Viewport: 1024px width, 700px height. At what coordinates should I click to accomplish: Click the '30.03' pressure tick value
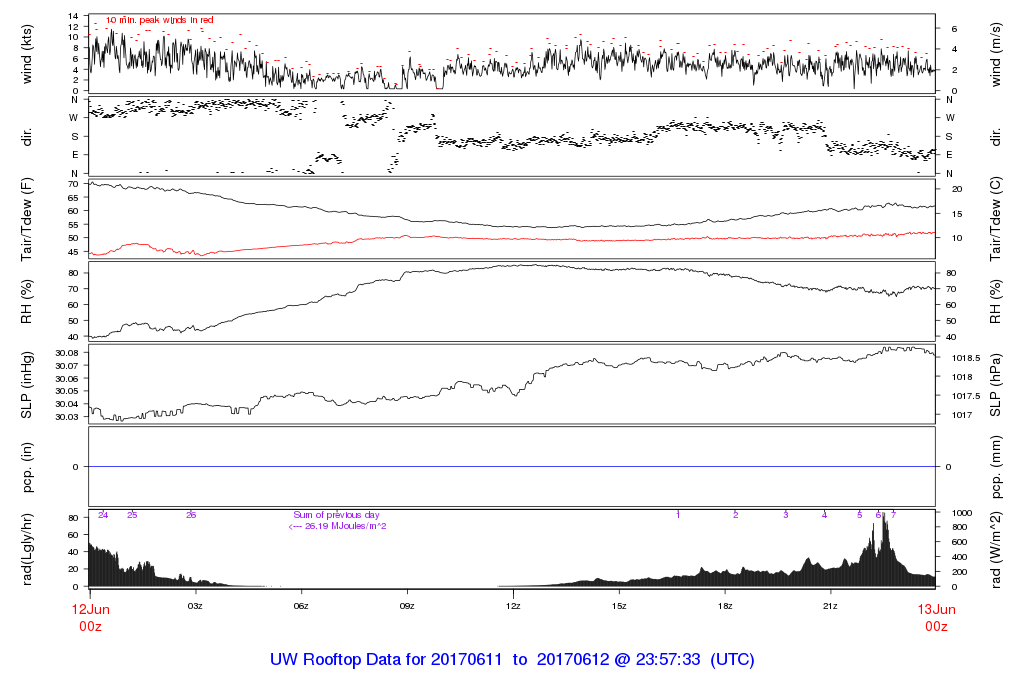pyautogui.click(x=67, y=417)
